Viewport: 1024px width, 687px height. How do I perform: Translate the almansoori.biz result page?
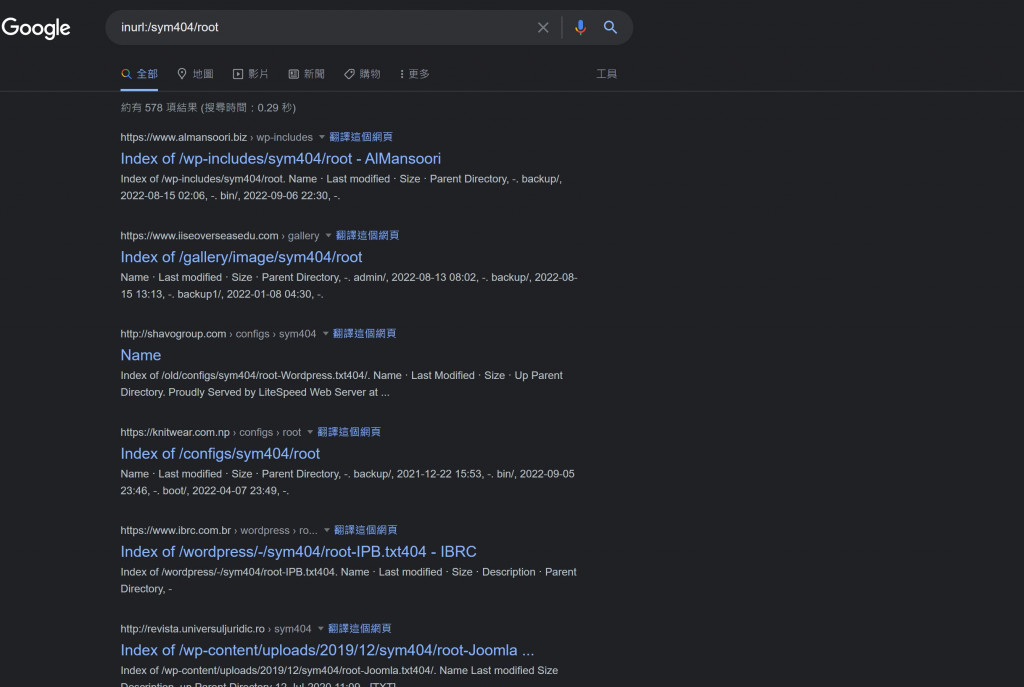[360, 137]
